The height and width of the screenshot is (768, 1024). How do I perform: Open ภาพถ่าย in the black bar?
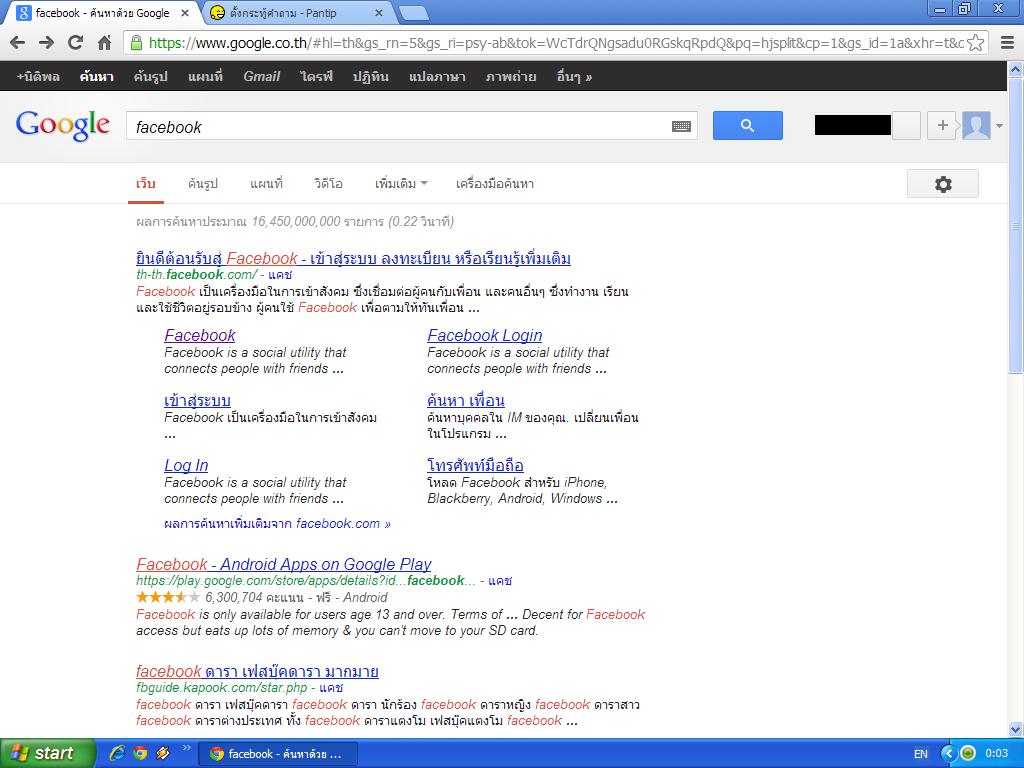point(511,76)
